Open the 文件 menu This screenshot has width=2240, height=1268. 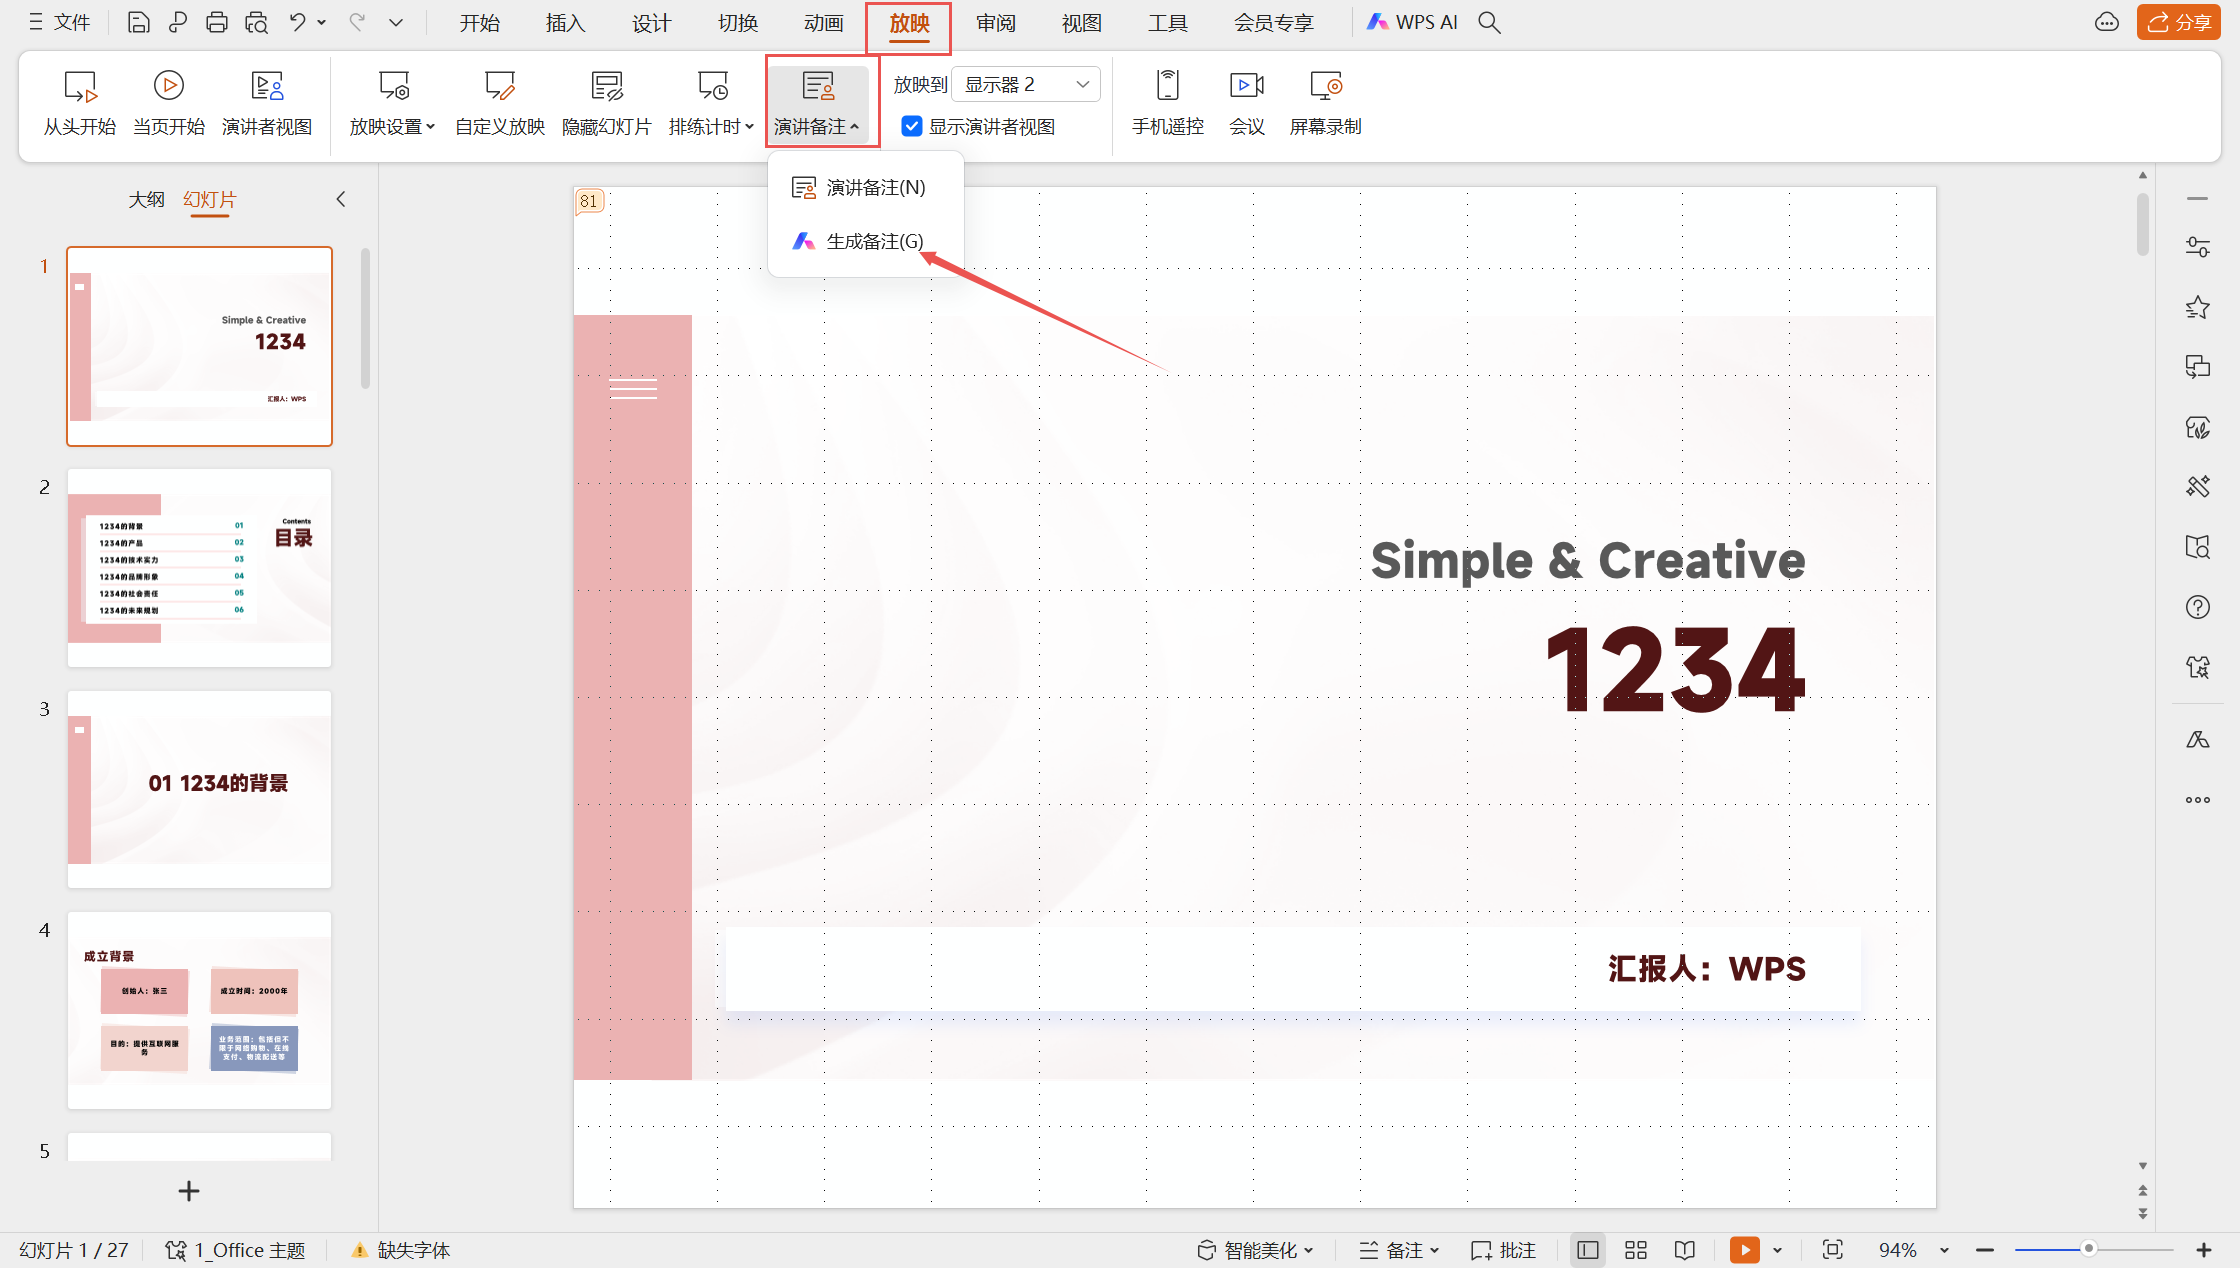[60, 22]
